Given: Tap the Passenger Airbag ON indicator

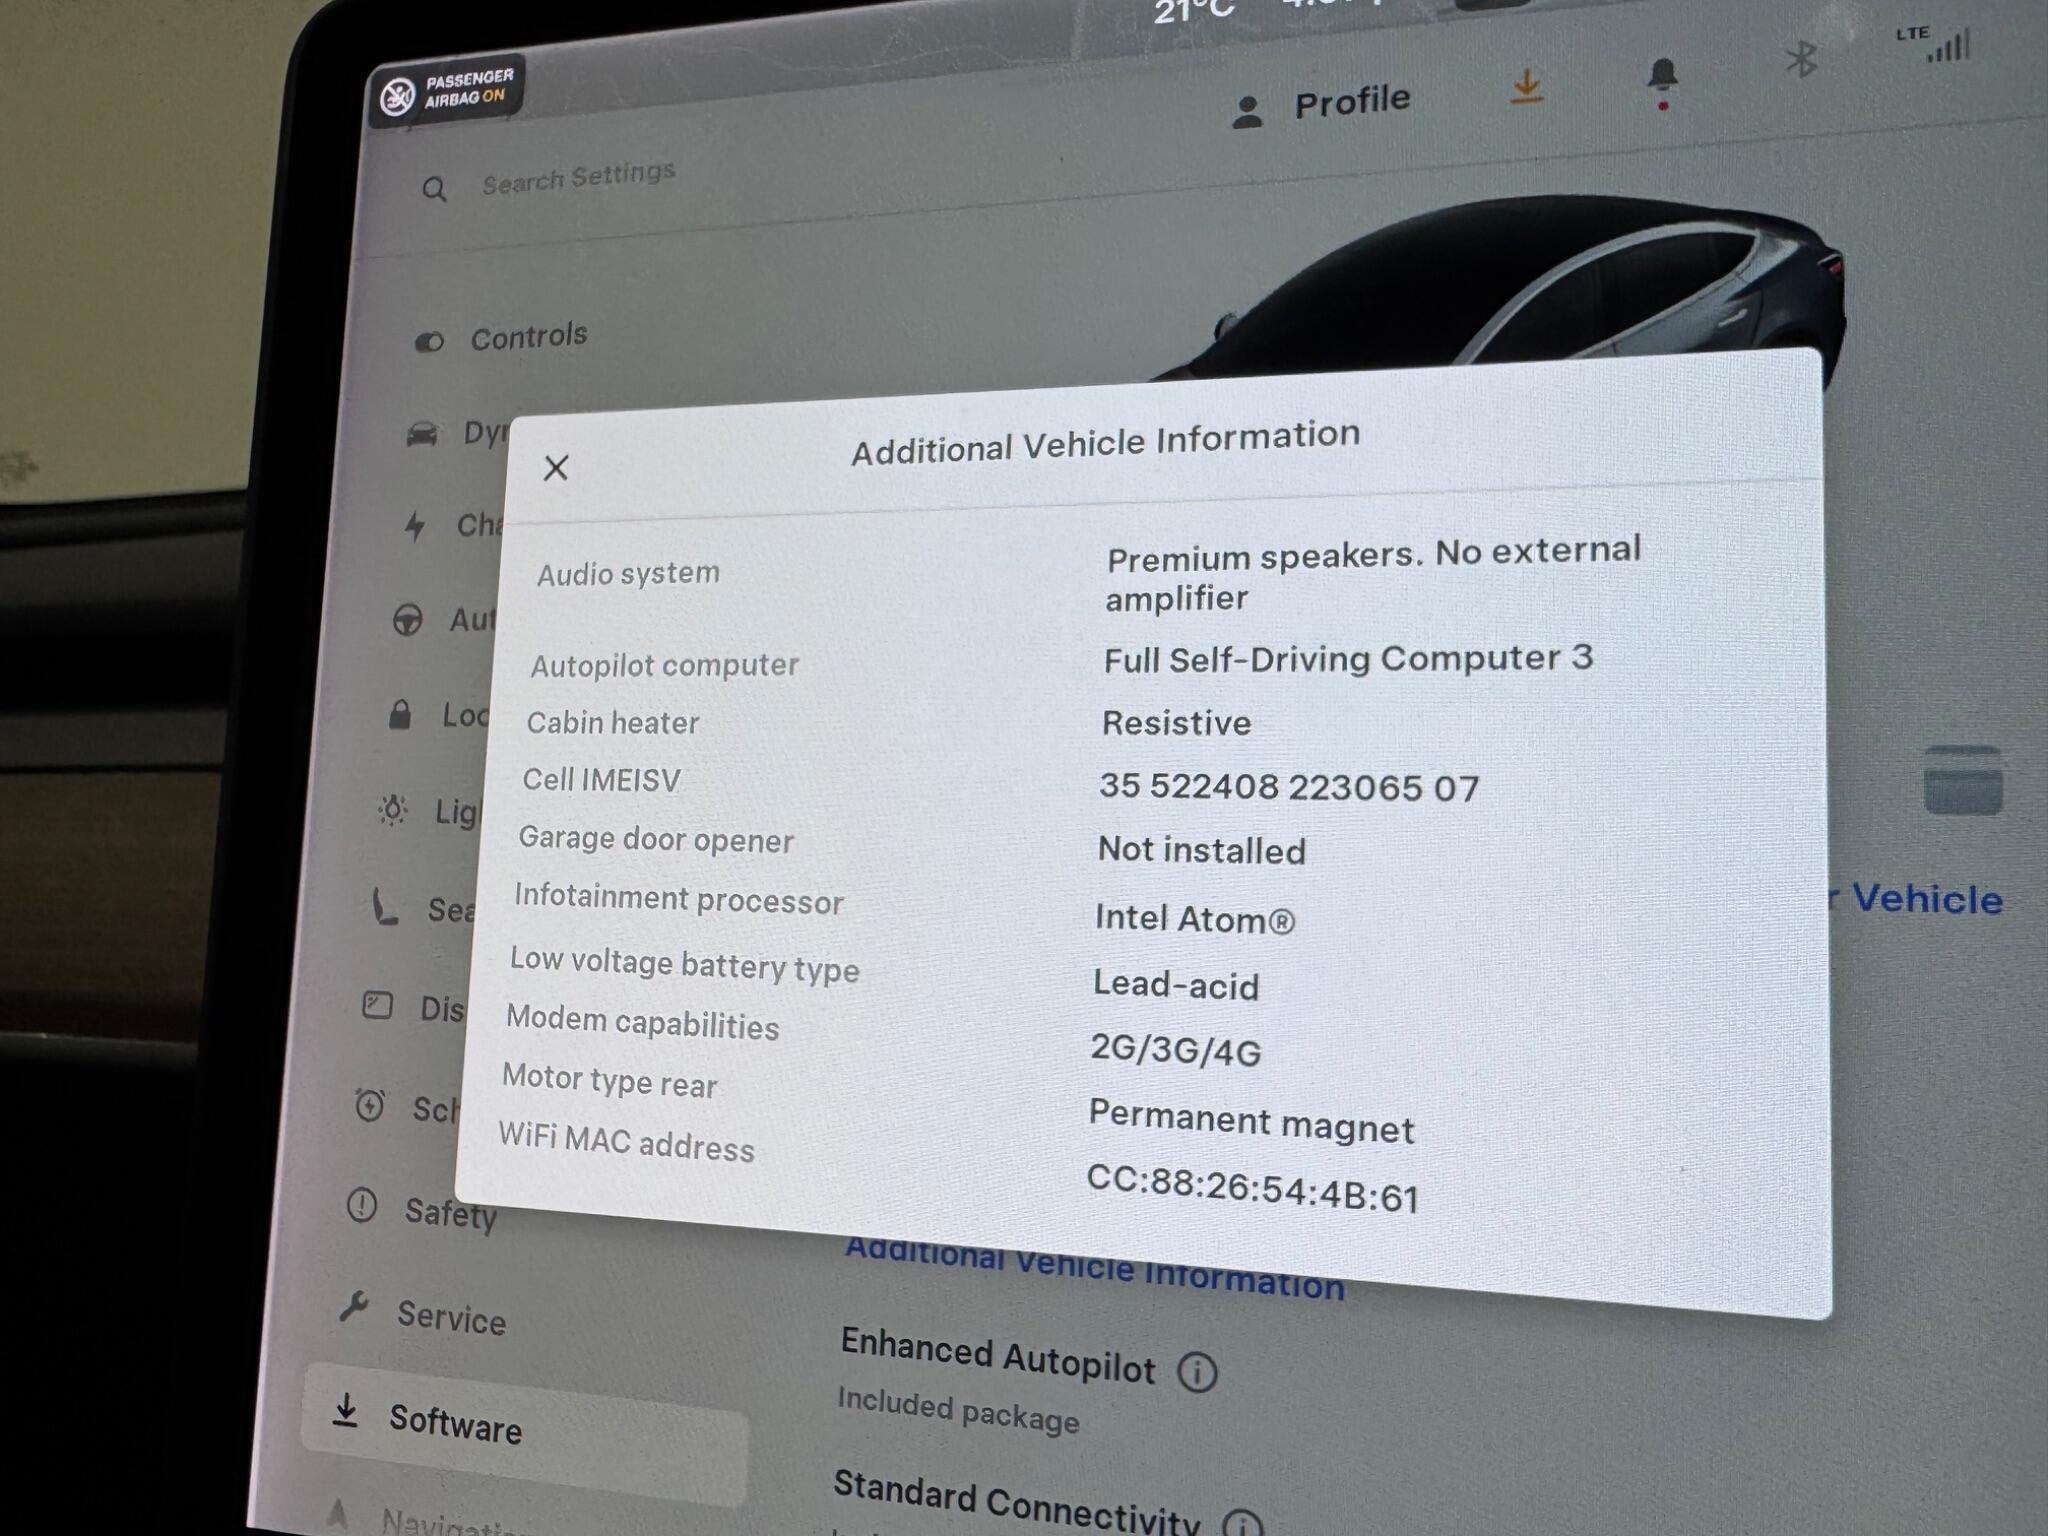Looking at the screenshot, I should pos(447,90).
